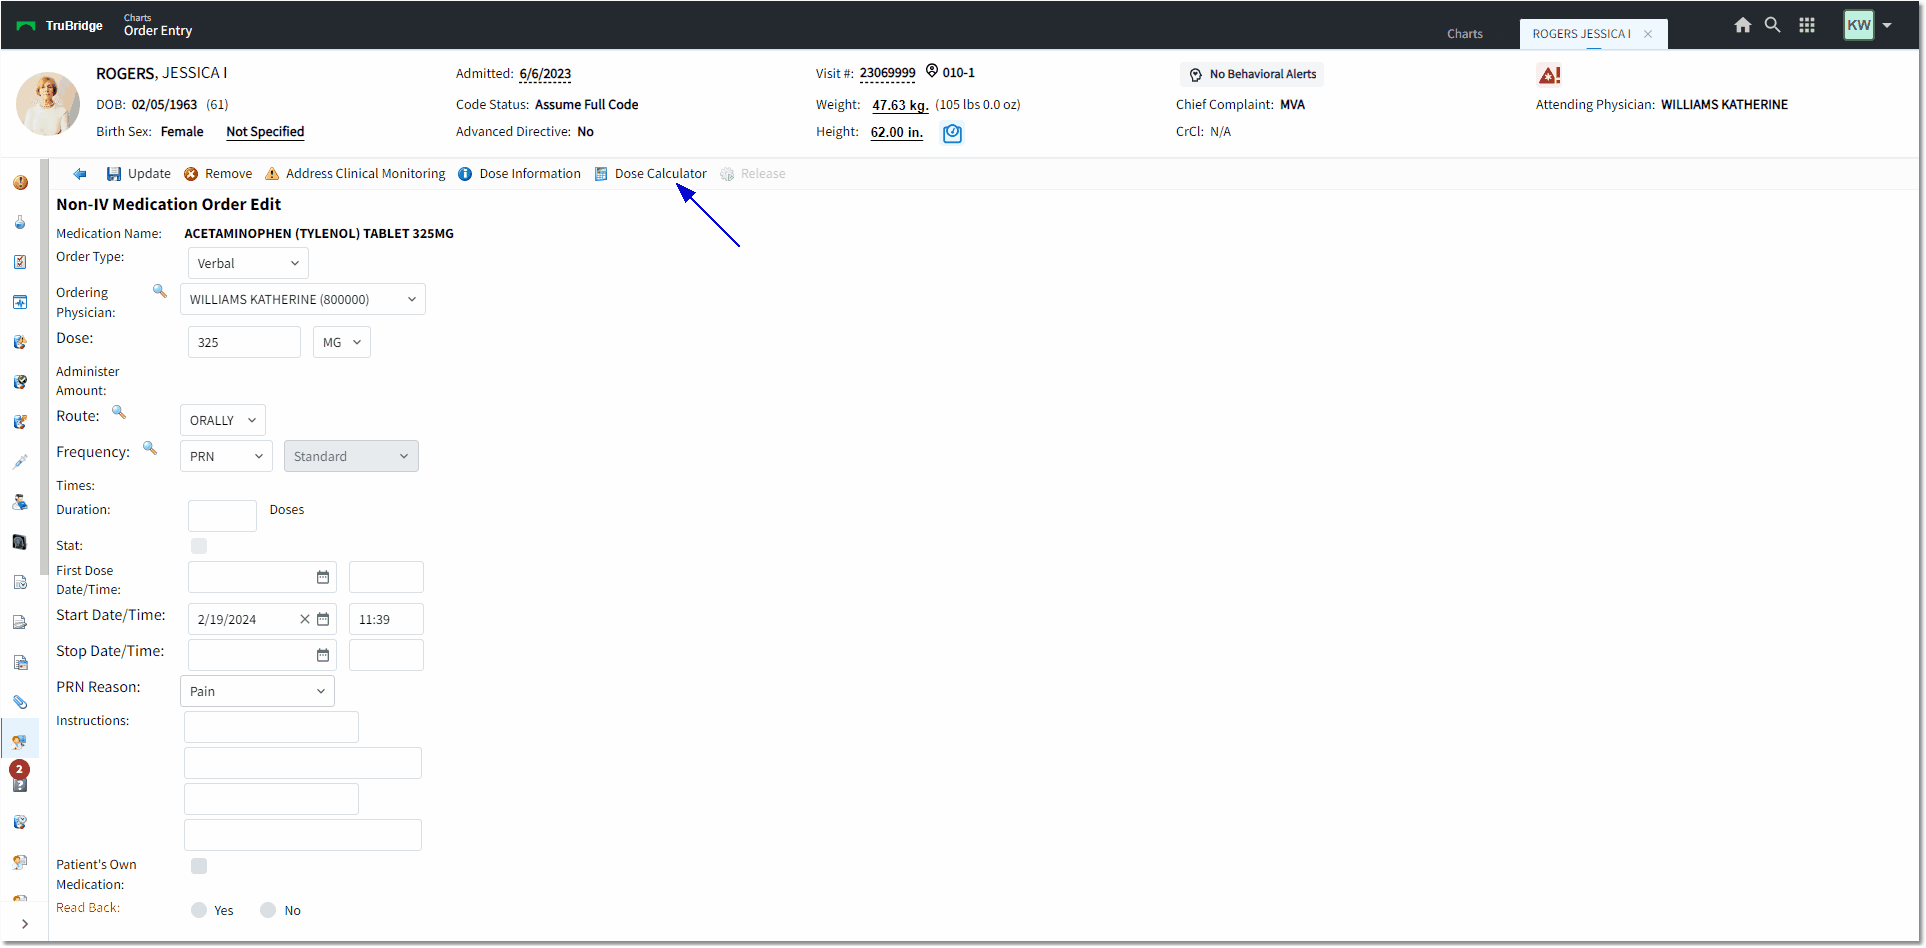
Task: Click the First Dose time input field
Action: [386, 577]
